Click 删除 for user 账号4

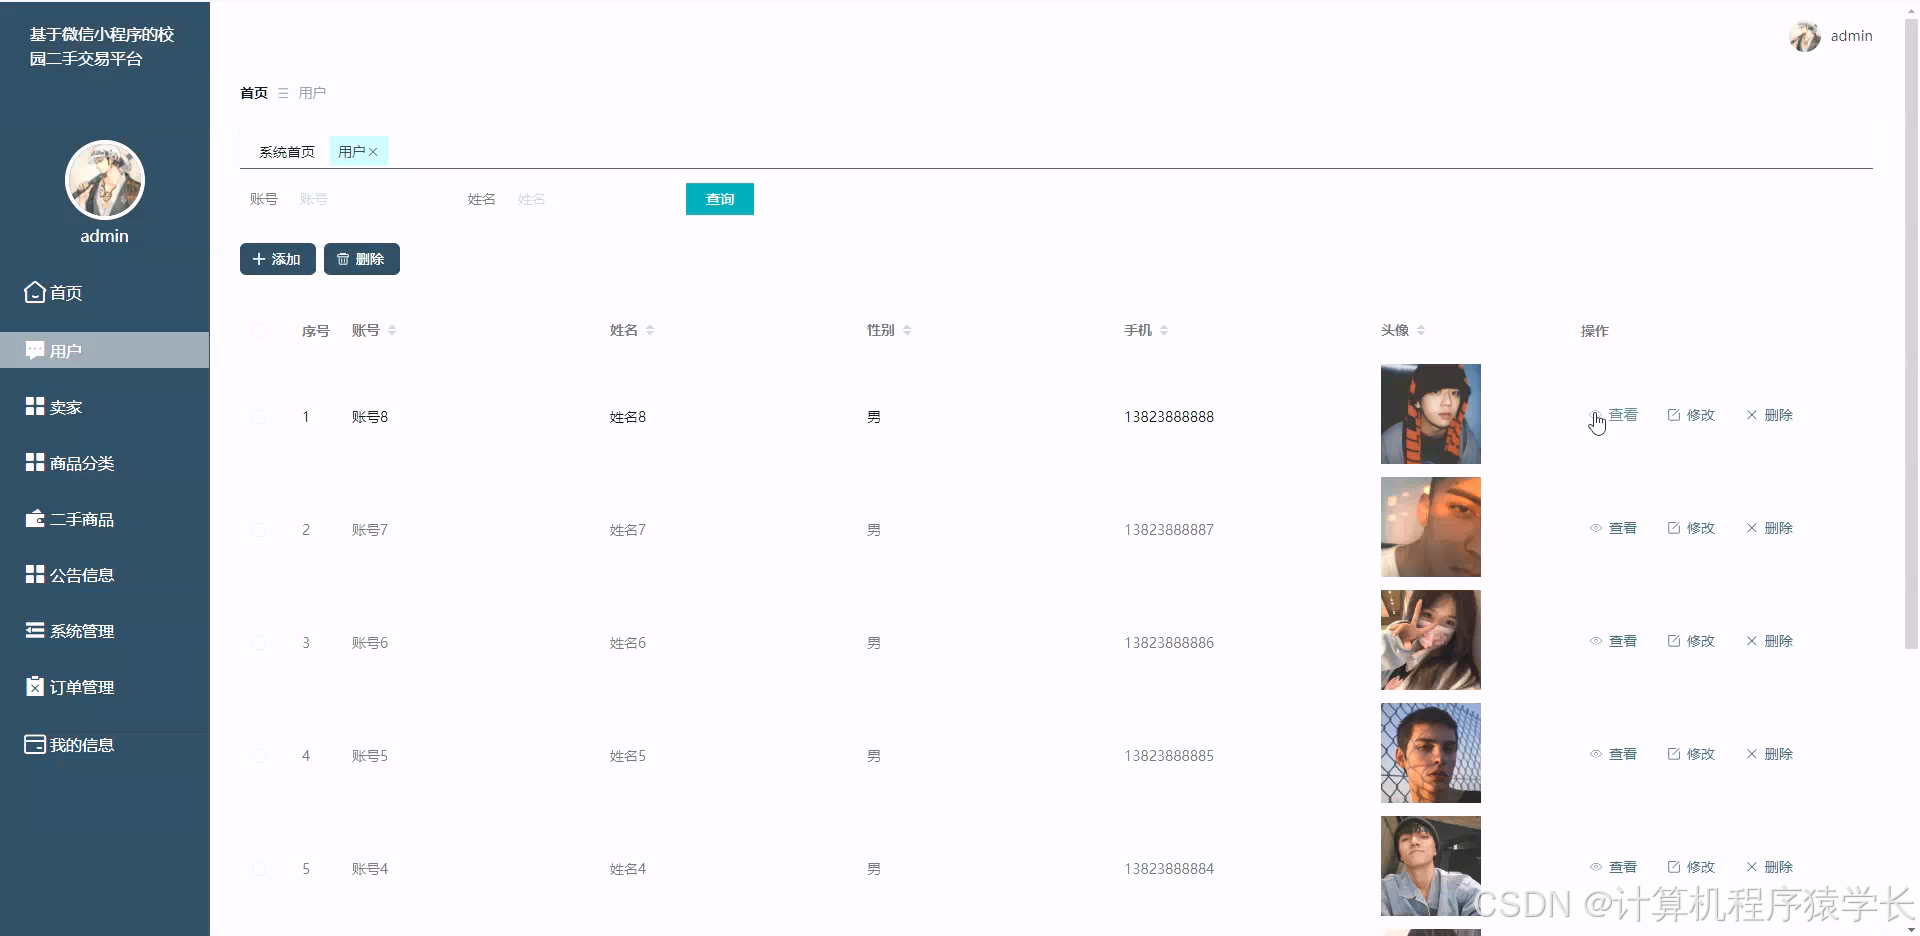click(1769, 867)
